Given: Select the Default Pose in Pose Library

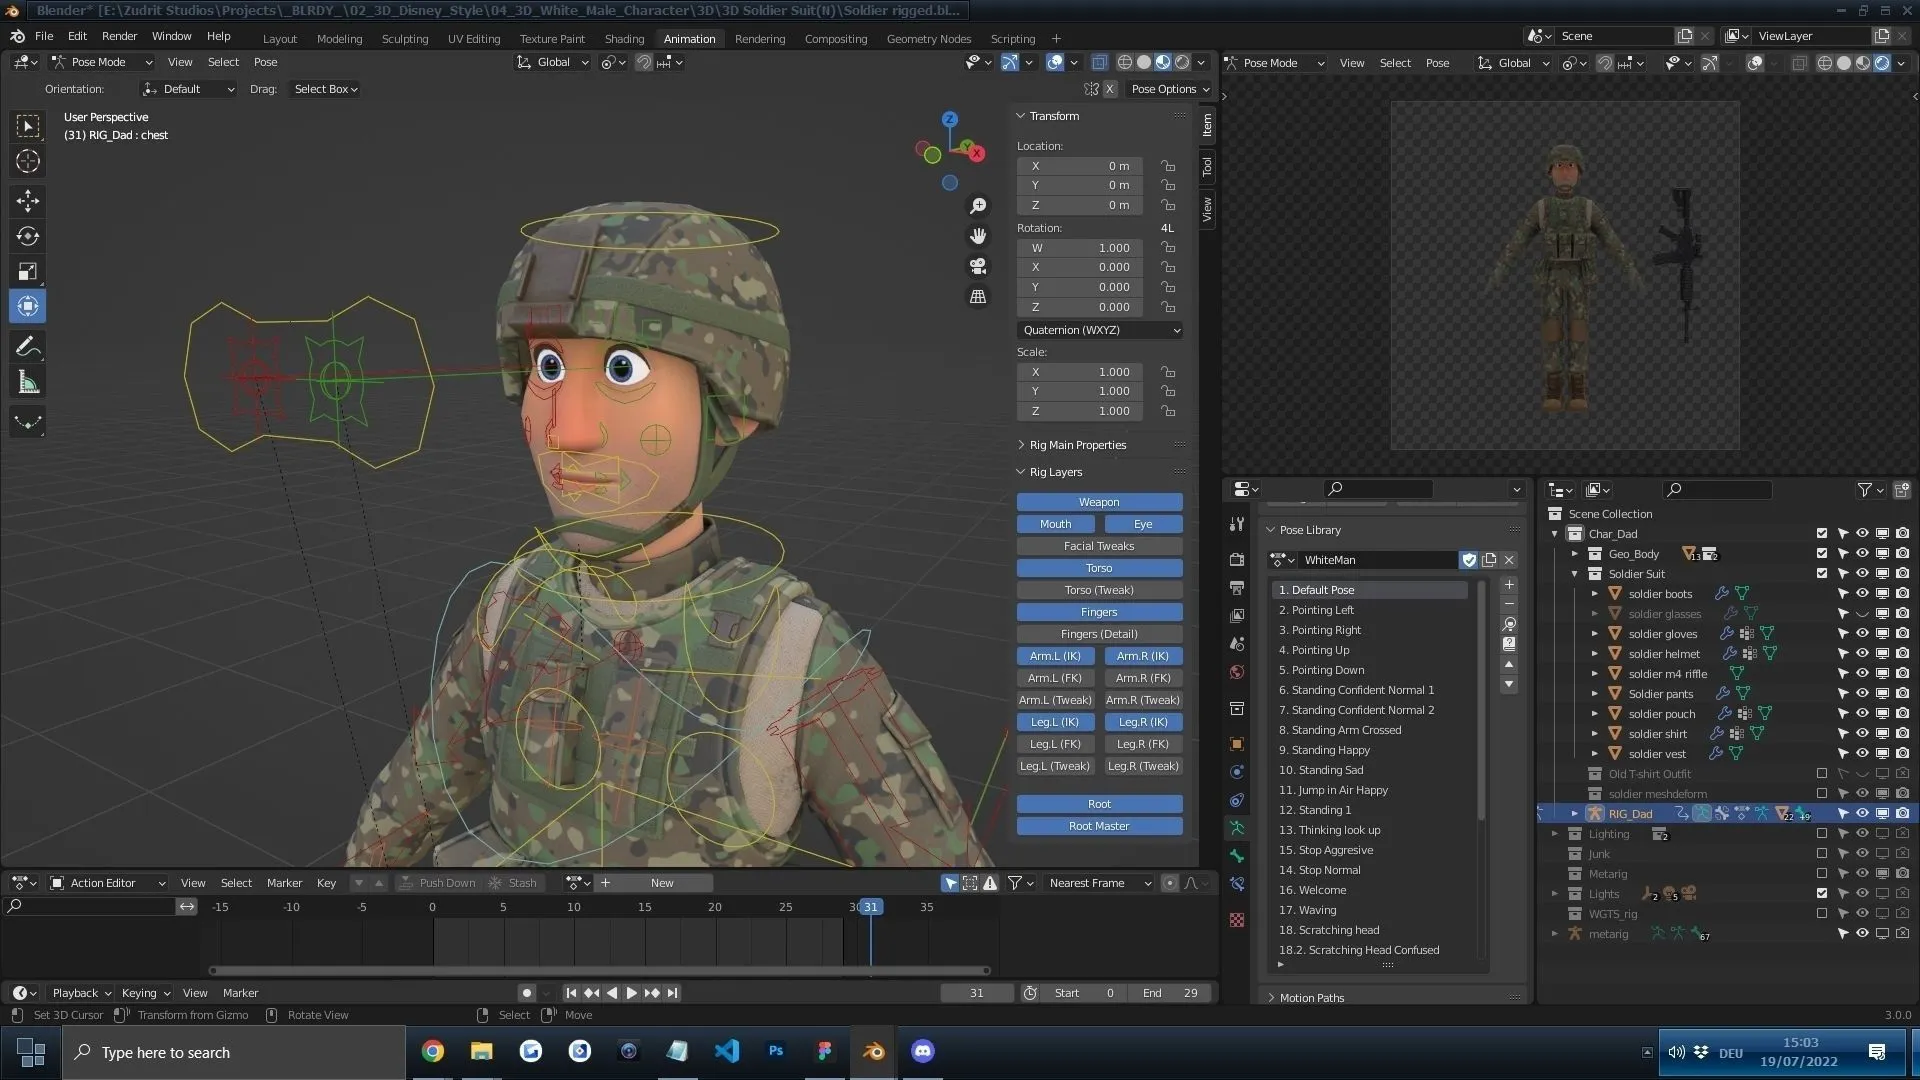Looking at the screenshot, I should [x=1316, y=590].
